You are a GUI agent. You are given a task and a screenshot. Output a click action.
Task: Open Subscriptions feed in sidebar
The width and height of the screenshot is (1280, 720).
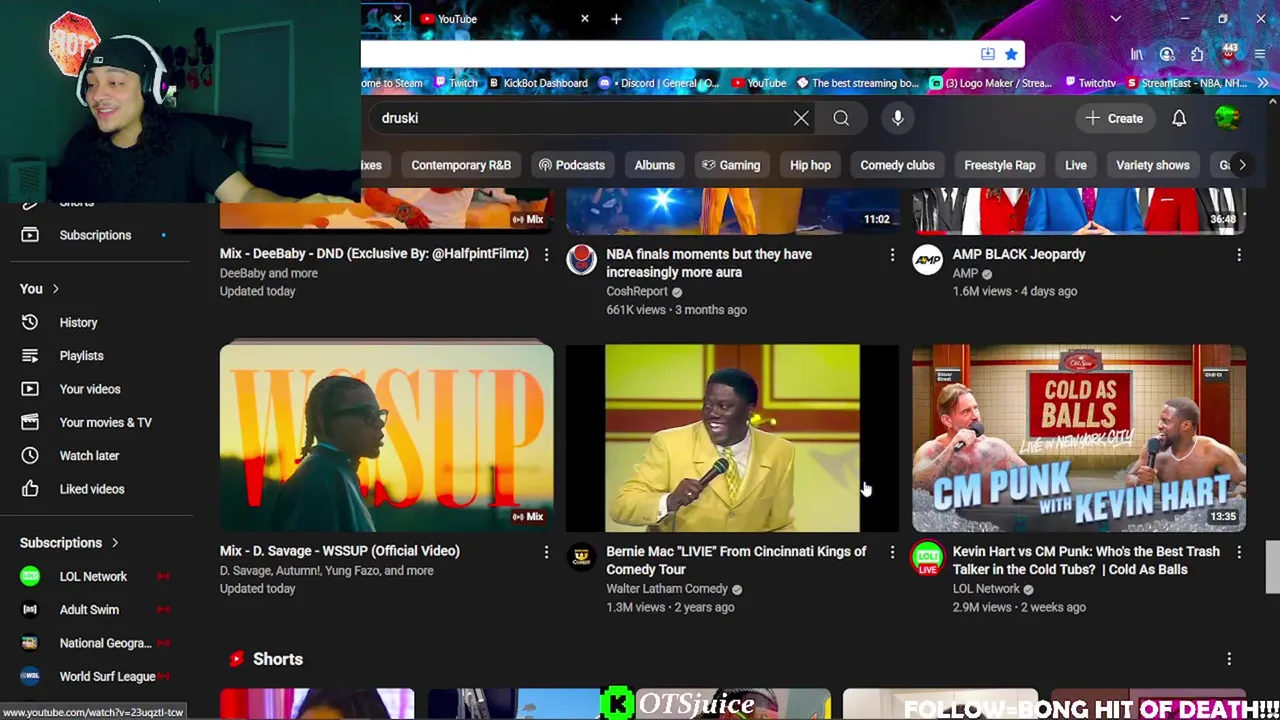pos(97,235)
